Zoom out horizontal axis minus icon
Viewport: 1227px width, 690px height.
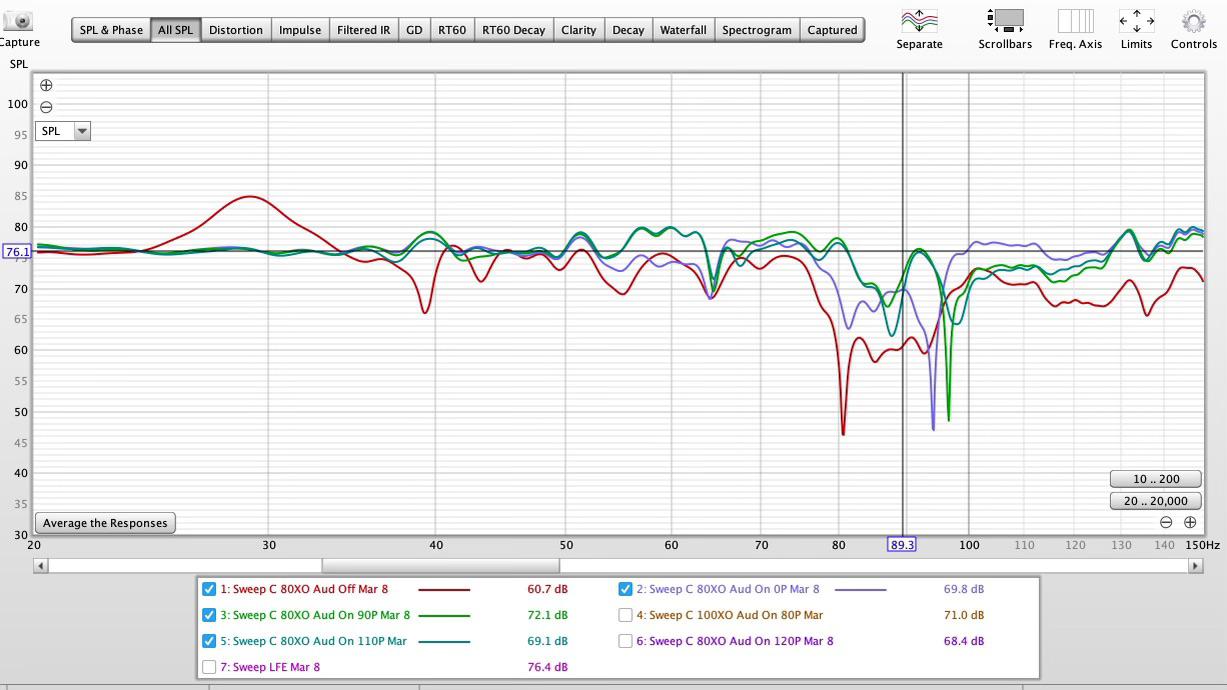pos(1166,522)
